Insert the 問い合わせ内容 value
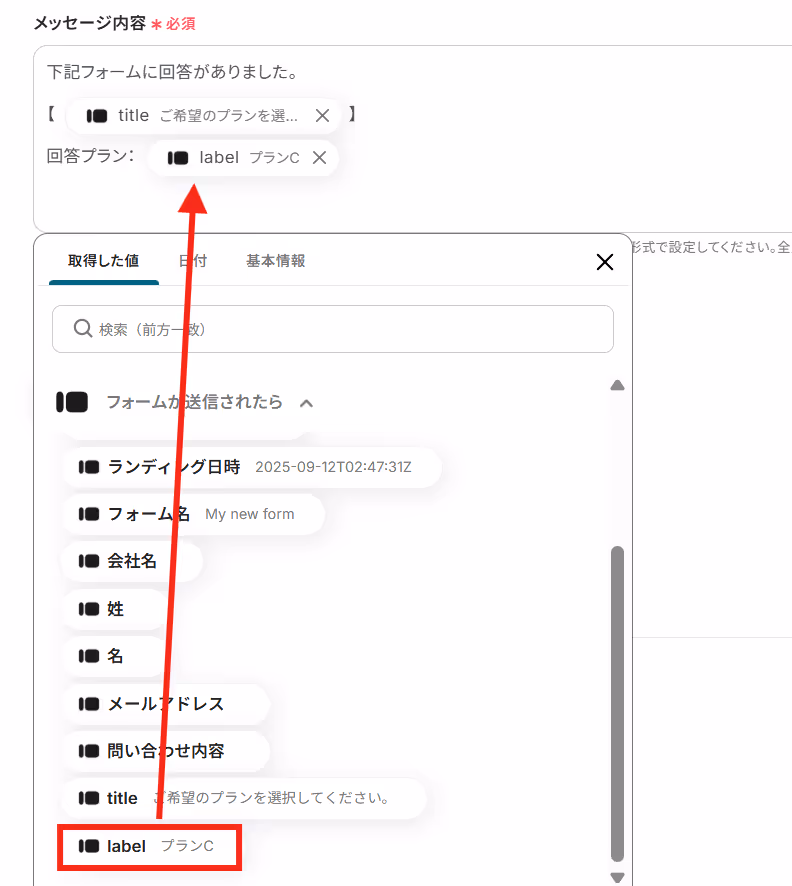 point(166,751)
